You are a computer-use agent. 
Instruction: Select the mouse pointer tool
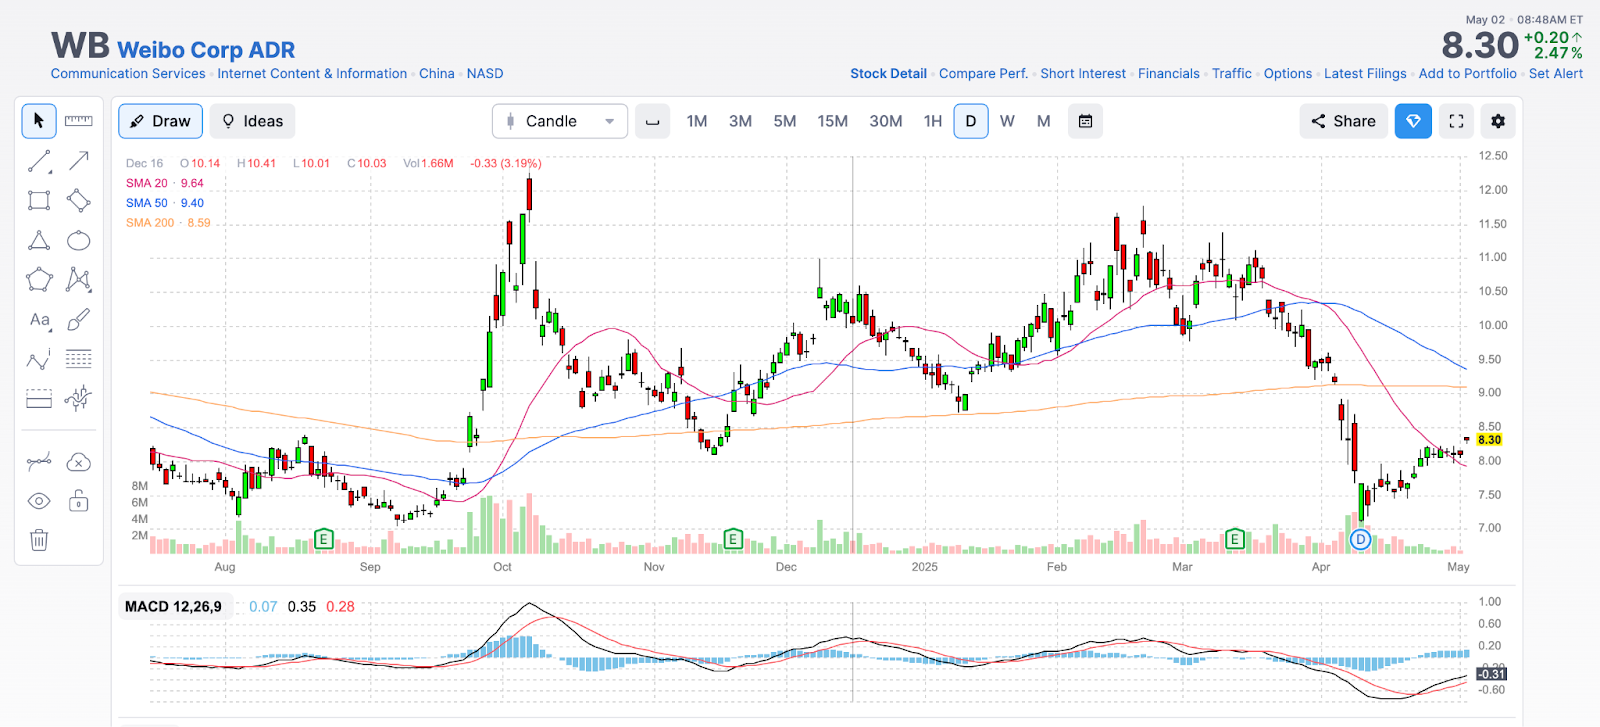[39, 121]
